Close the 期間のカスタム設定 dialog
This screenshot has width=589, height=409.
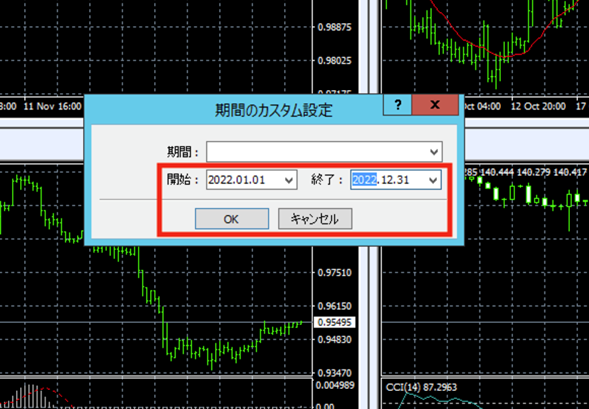click(435, 105)
